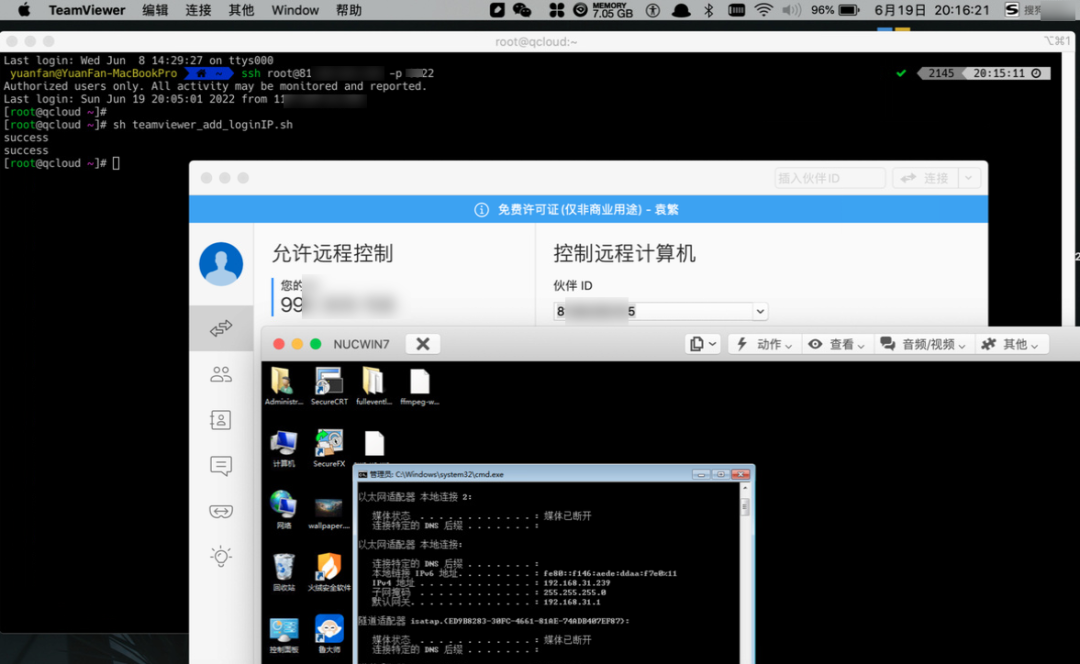Select the 网络 icon on remote desktop
This screenshot has width=1080, height=664.
[283, 510]
